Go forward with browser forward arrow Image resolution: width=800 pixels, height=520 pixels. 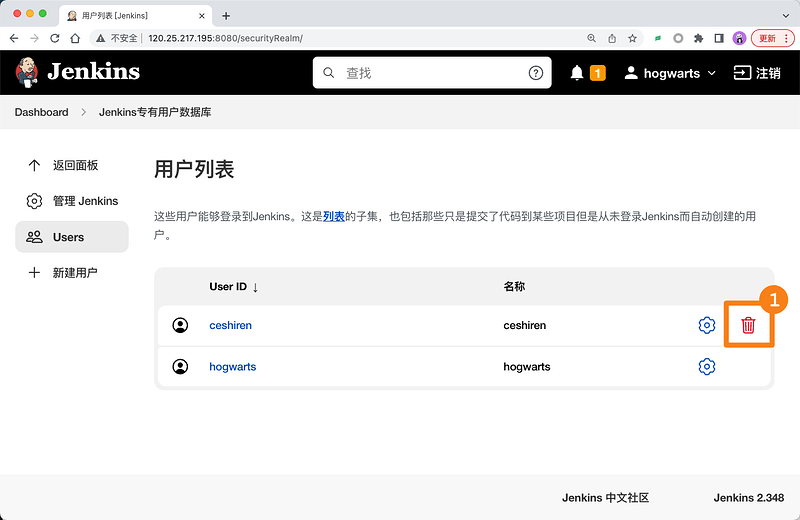click(34, 38)
